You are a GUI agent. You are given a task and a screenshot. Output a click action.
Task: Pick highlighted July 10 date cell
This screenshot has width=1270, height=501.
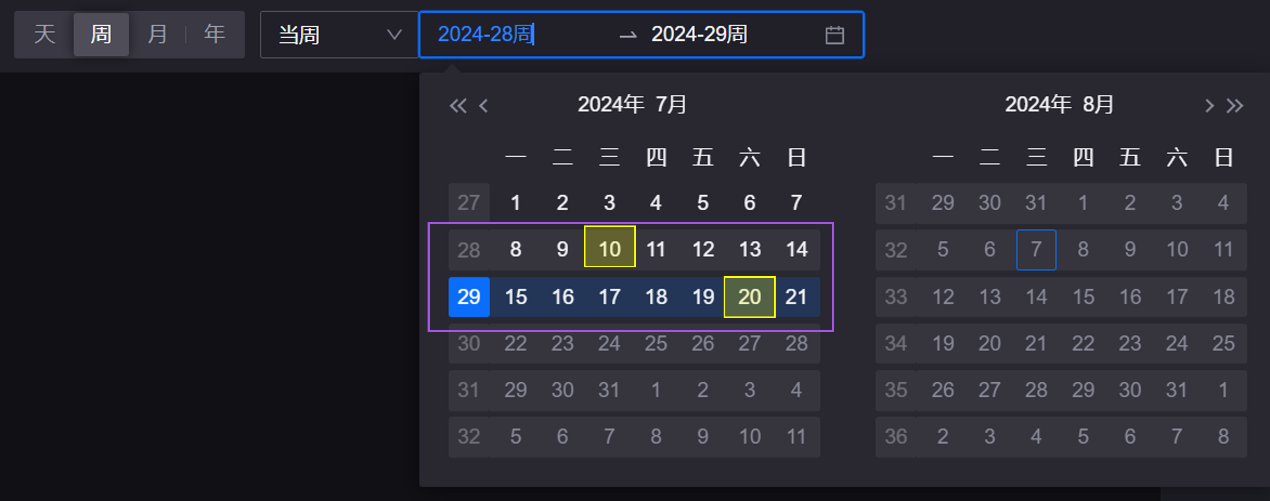(x=609, y=250)
